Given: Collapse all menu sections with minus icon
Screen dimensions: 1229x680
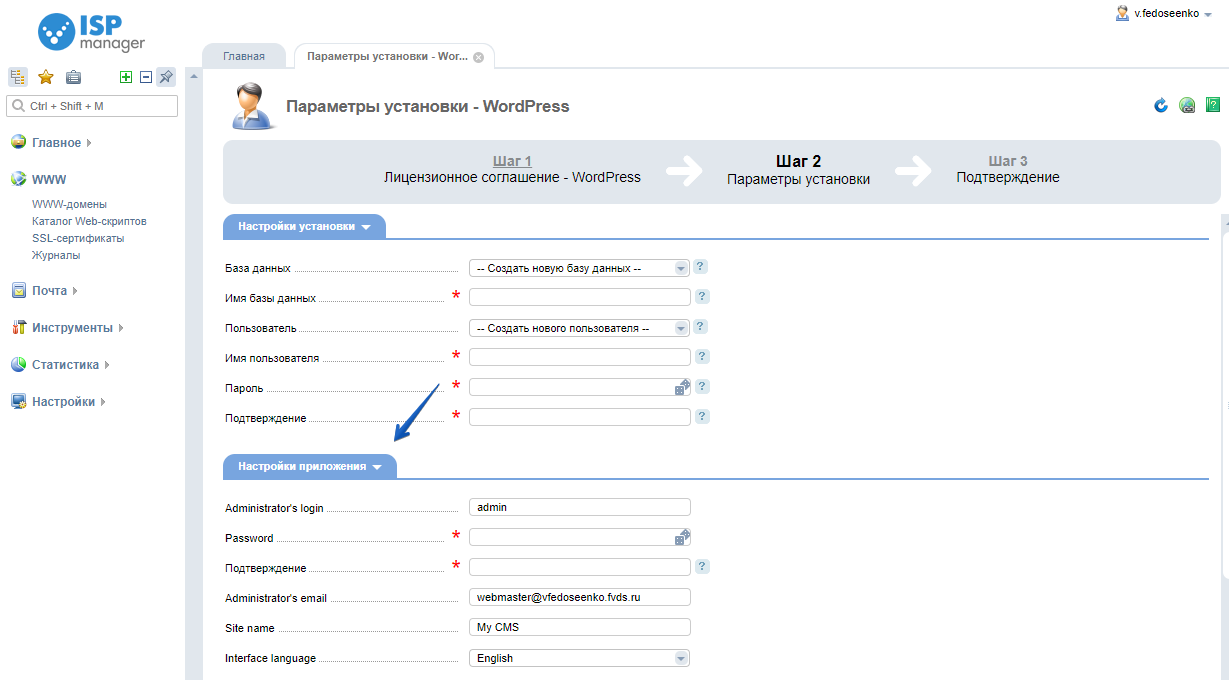Looking at the screenshot, I should (146, 77).
